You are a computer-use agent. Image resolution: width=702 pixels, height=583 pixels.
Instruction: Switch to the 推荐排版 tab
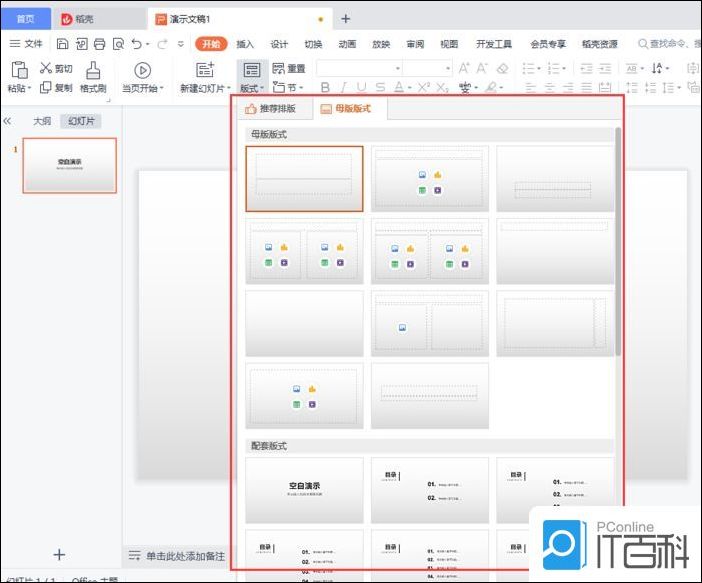point(270,108)
